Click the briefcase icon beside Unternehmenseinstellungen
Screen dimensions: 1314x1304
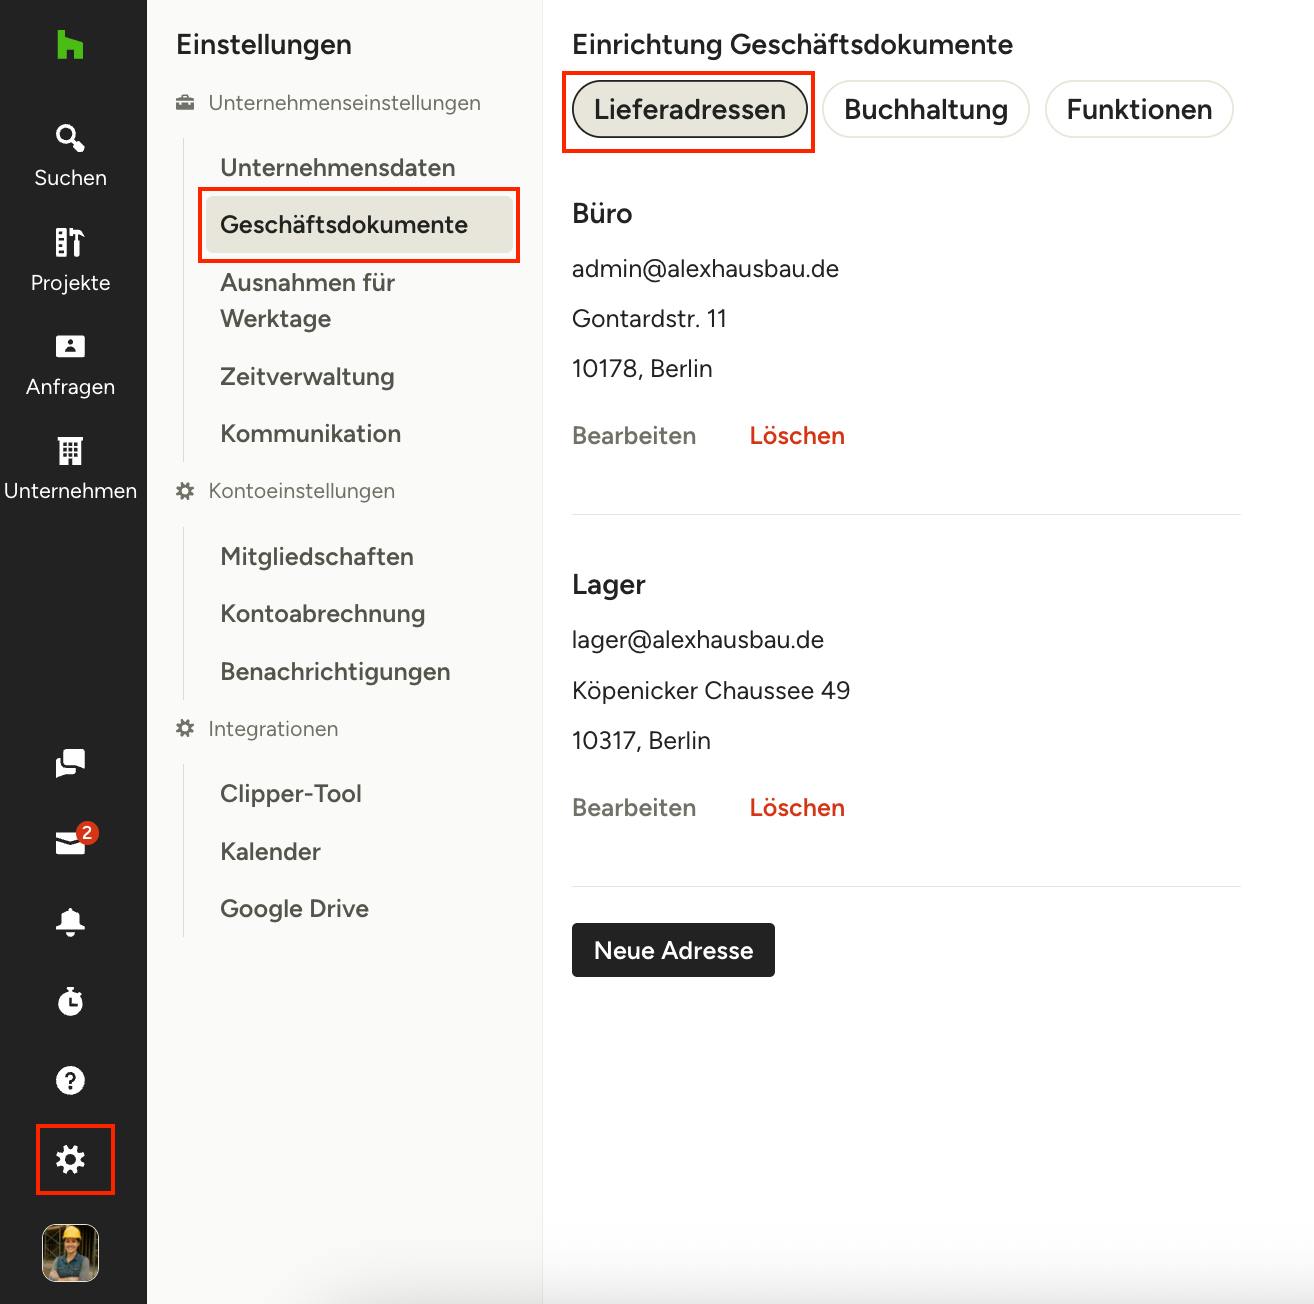pyautogui.click(x=185, y=103)
